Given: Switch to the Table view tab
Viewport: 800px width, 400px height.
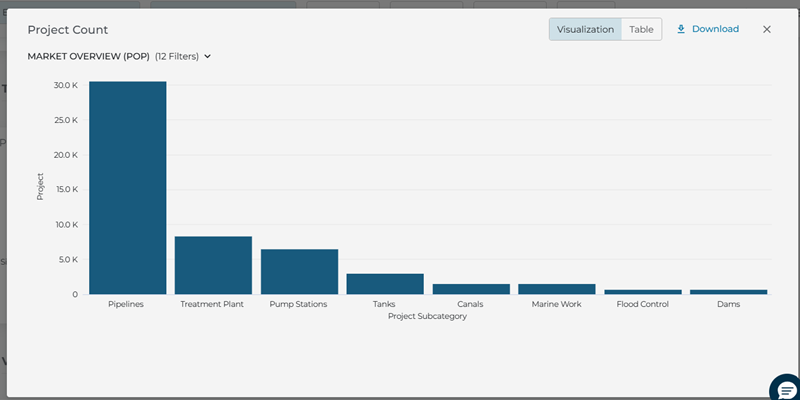Looking at the screenshot, I should click(x=641, y=30).
